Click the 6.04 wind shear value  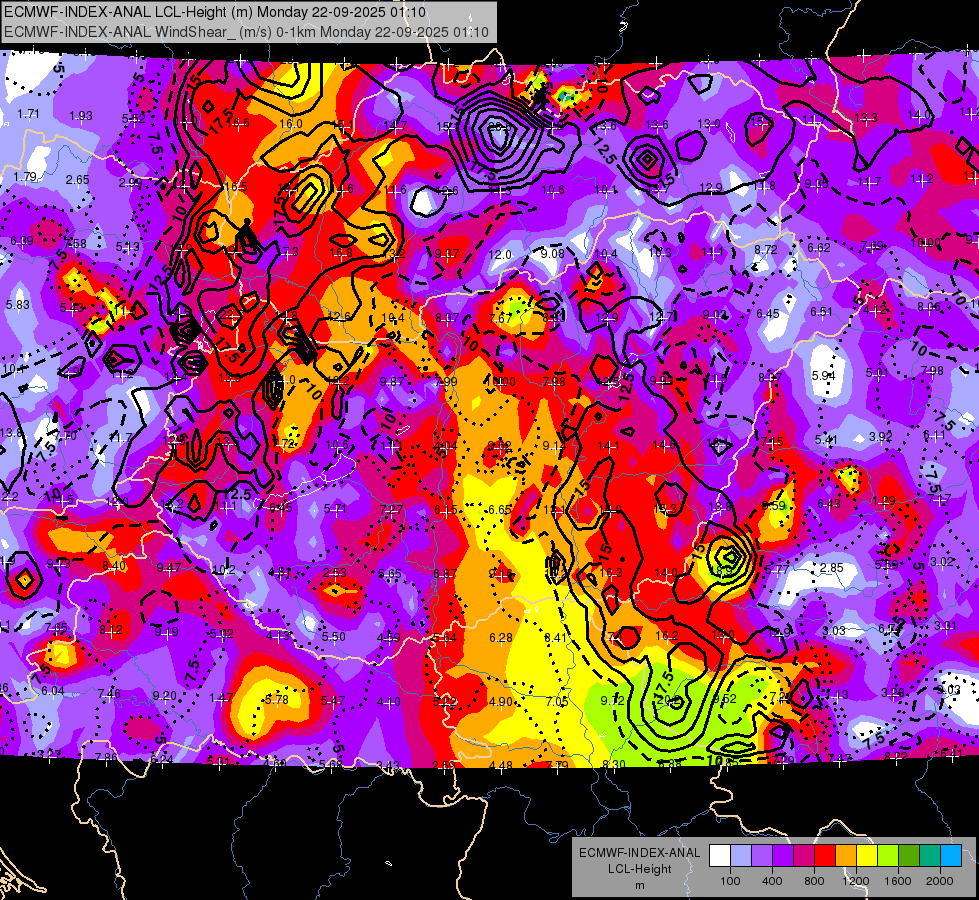[52, 690]
